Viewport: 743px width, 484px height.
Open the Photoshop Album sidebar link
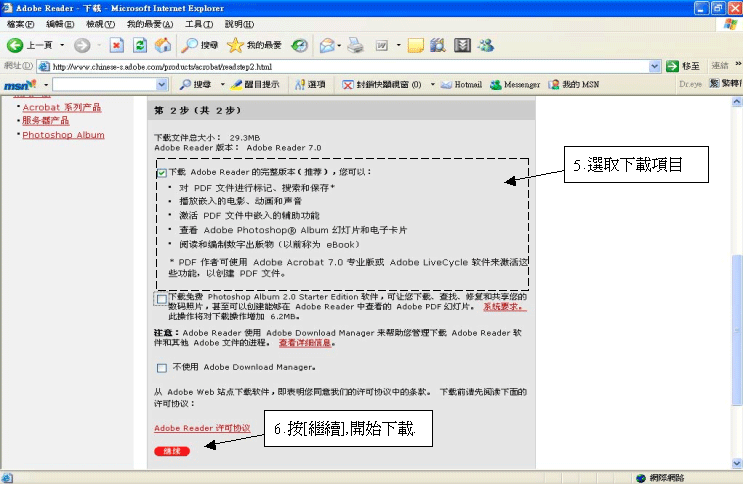[x=63, y=135]
